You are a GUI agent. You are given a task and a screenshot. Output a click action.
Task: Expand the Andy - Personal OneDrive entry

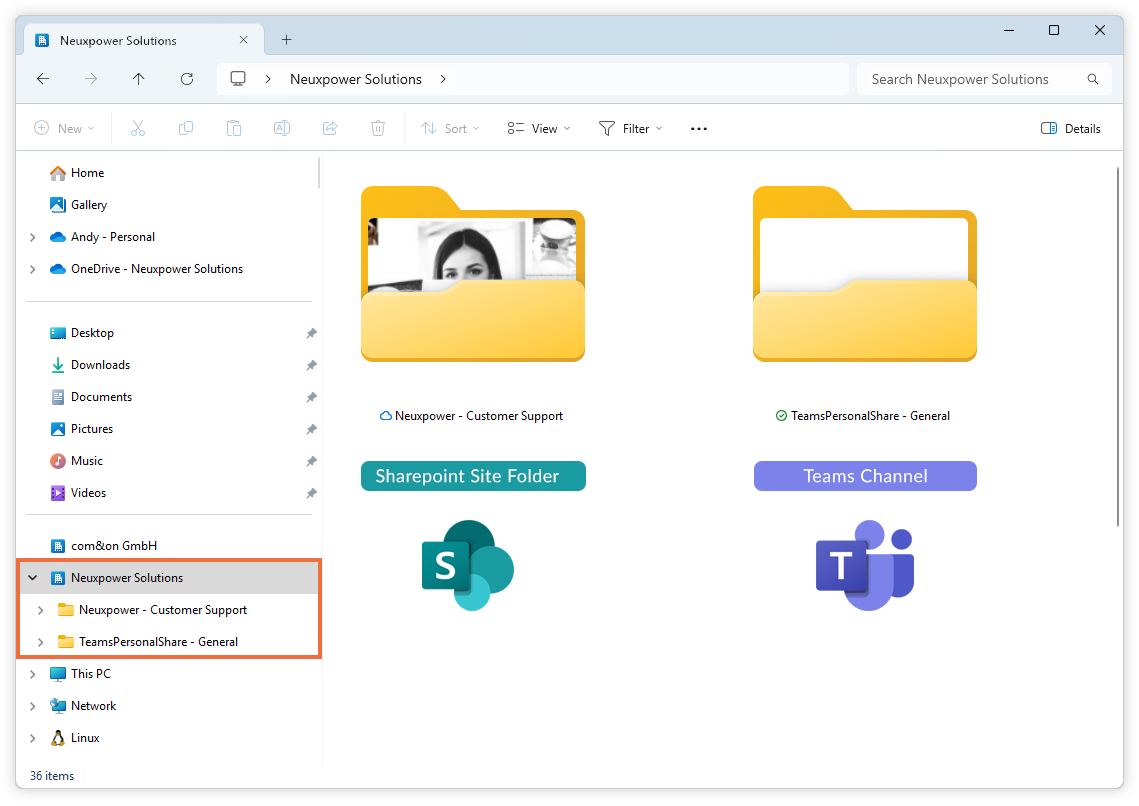[x=31, y=237]
